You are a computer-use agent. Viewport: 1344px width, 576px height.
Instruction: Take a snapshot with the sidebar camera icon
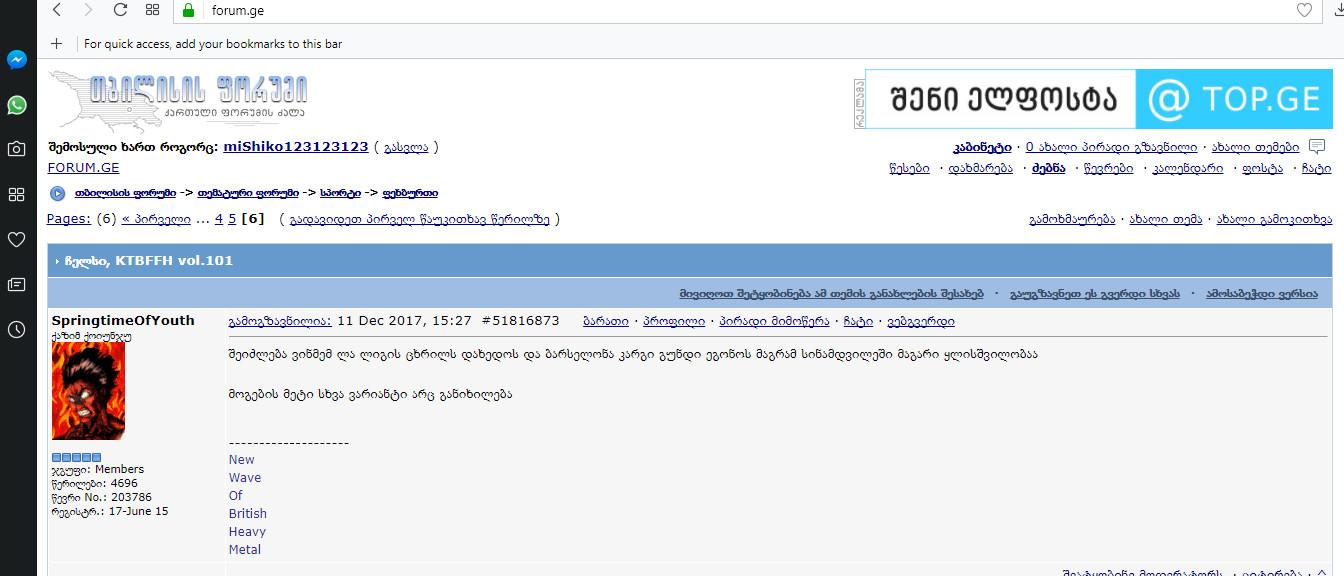point(16,149)
